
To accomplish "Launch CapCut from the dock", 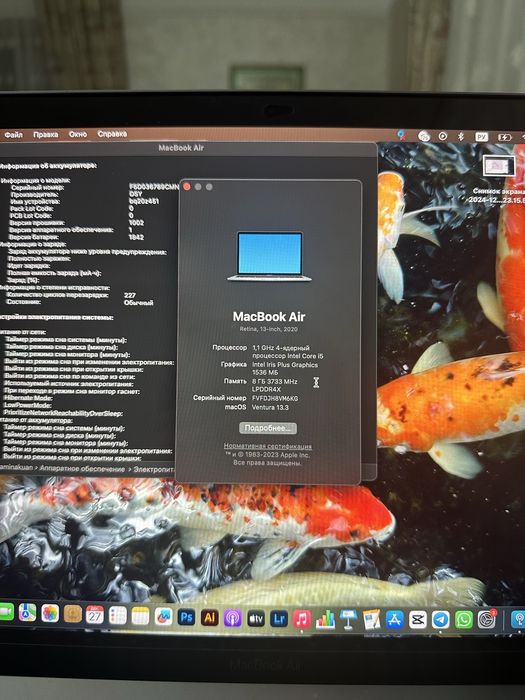I will (x=418, y=620).
